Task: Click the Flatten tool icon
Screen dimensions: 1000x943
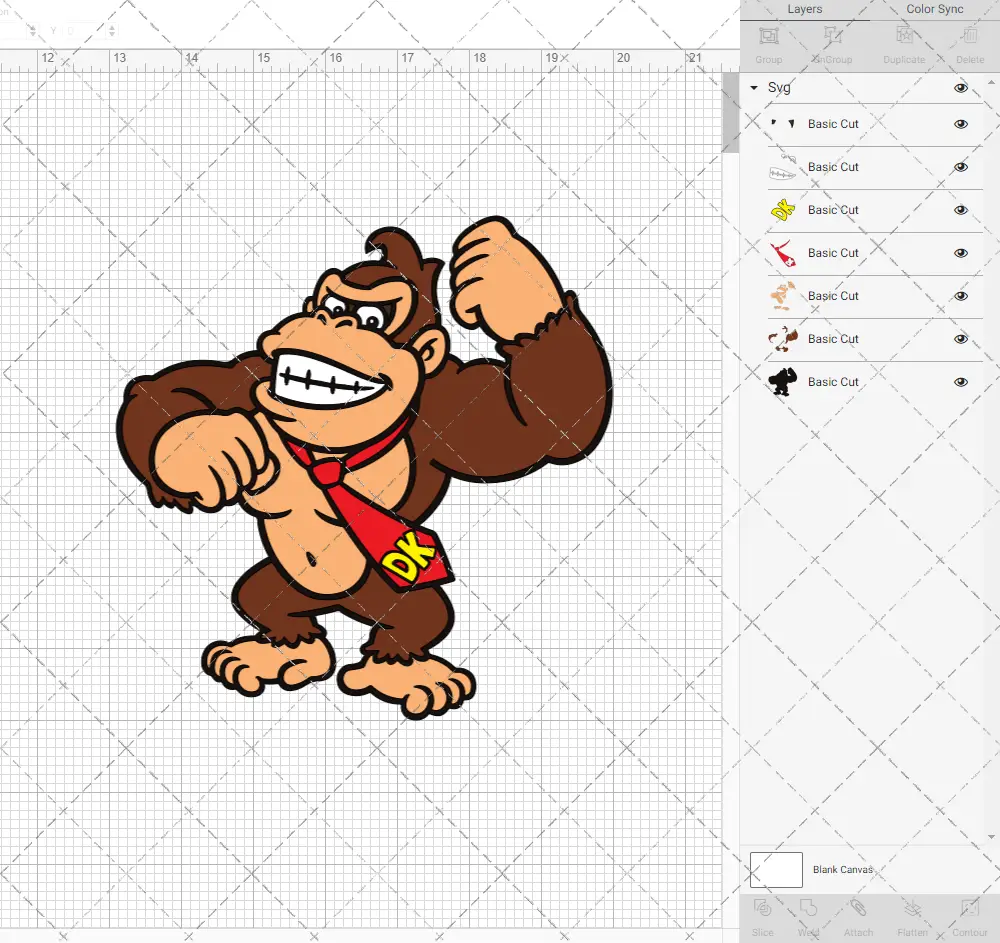Action: (x=913, y=908)
